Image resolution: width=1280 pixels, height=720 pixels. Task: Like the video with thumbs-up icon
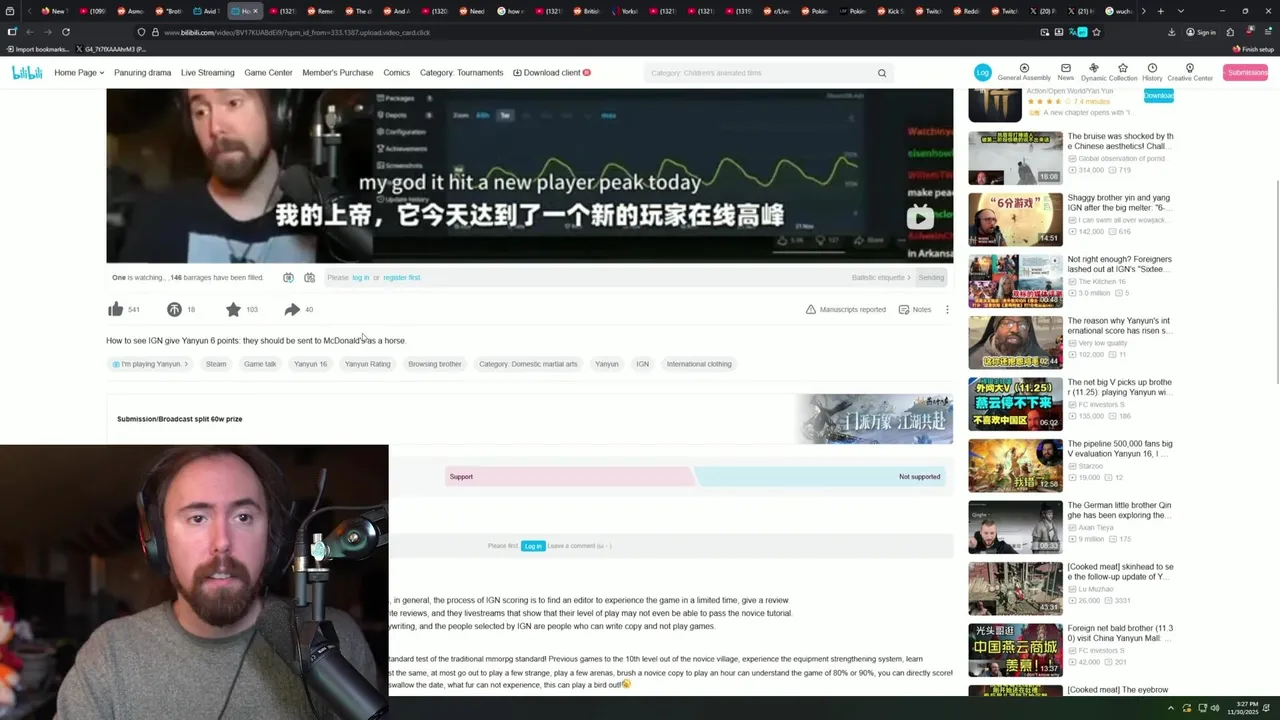click(x=116, y=309)
